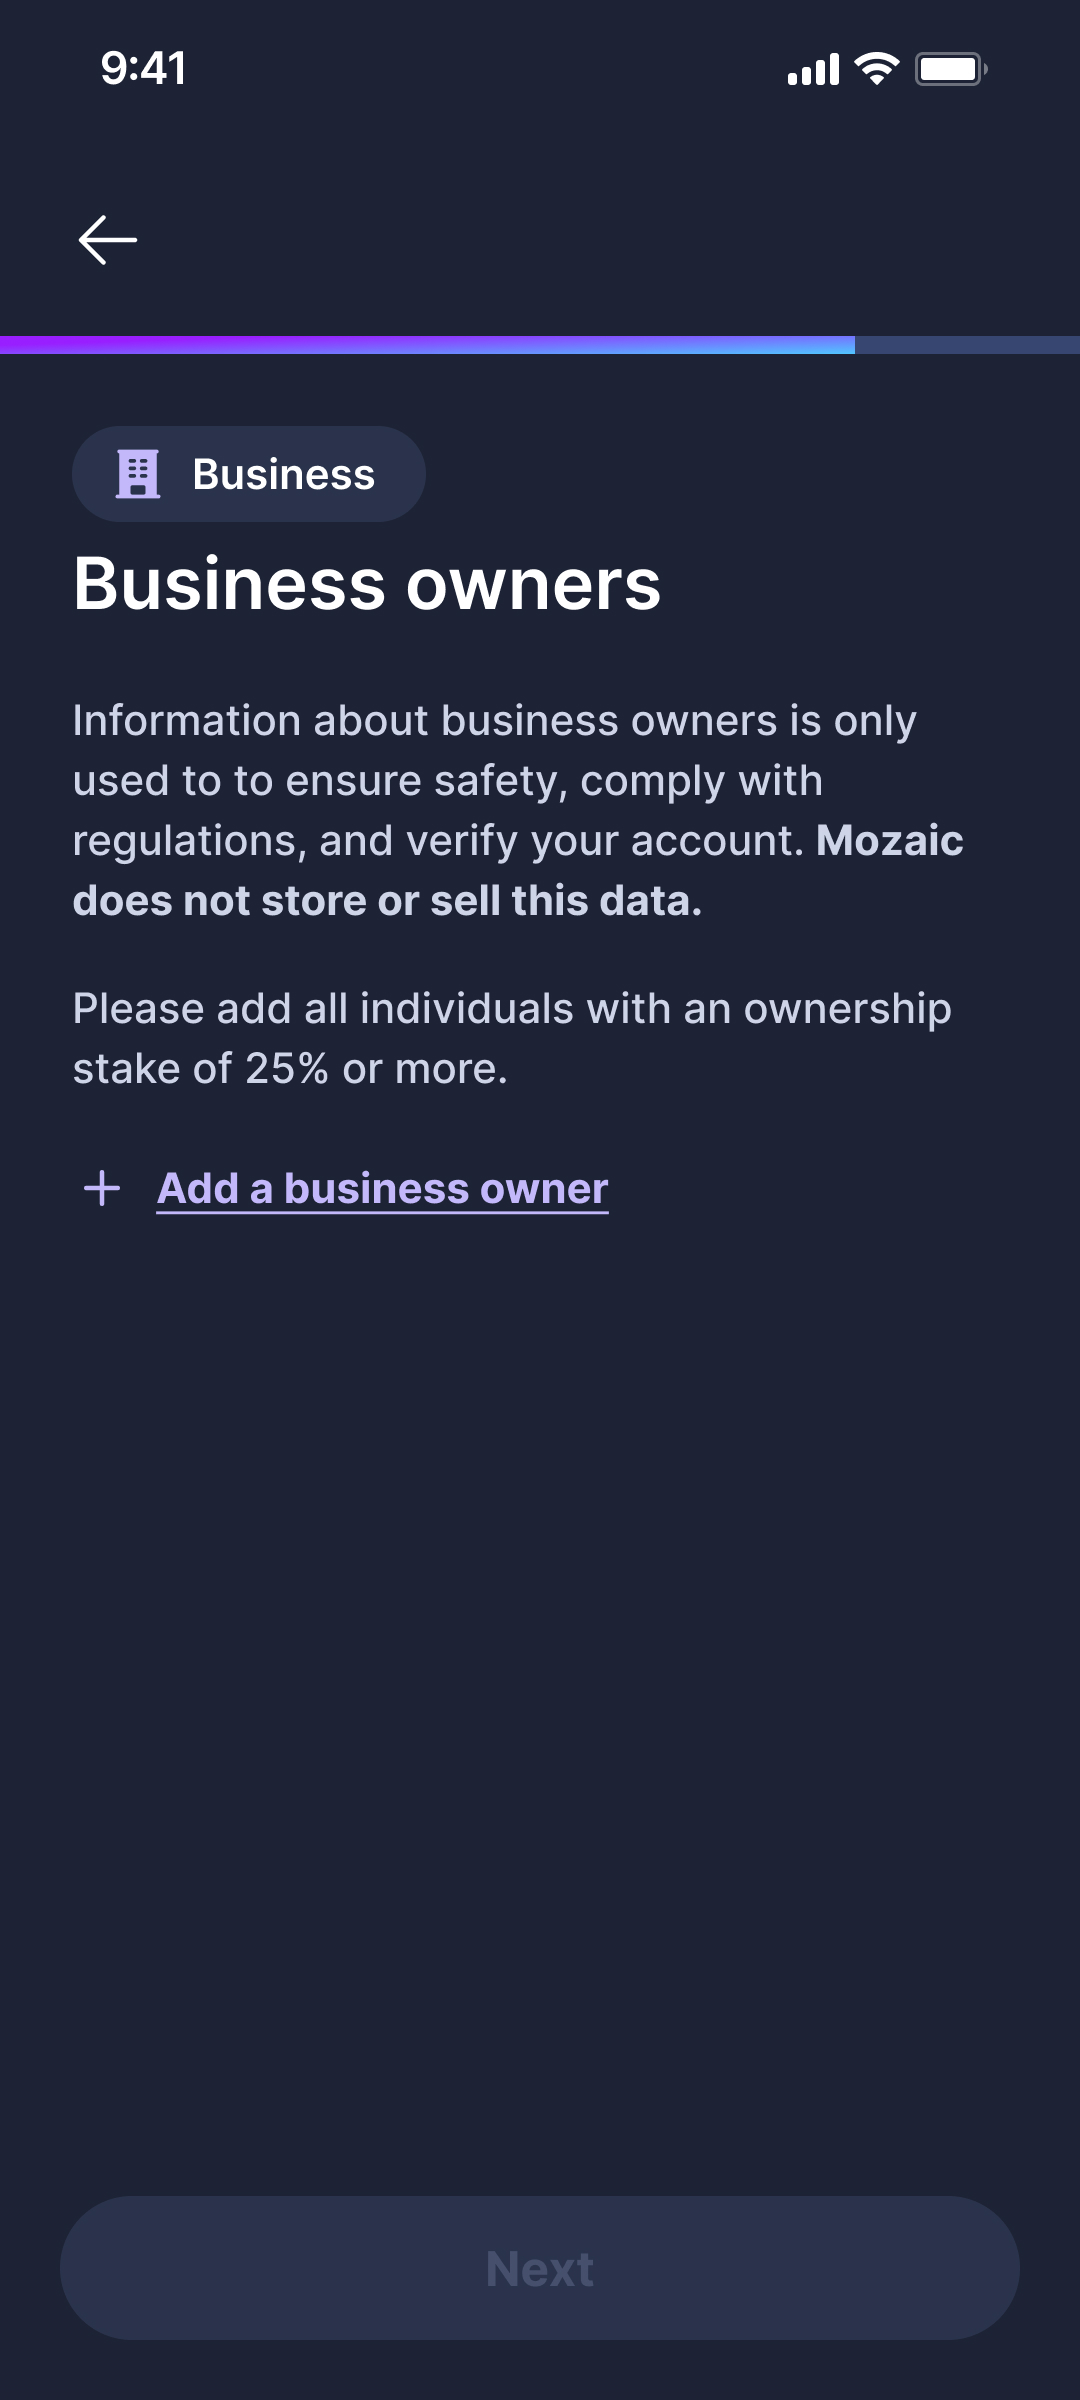Image resolution: width=1080 pixels, height=2400 pixels.
Task: Click the filled gradient part of progress bar
Action: [x=427, y=345]
